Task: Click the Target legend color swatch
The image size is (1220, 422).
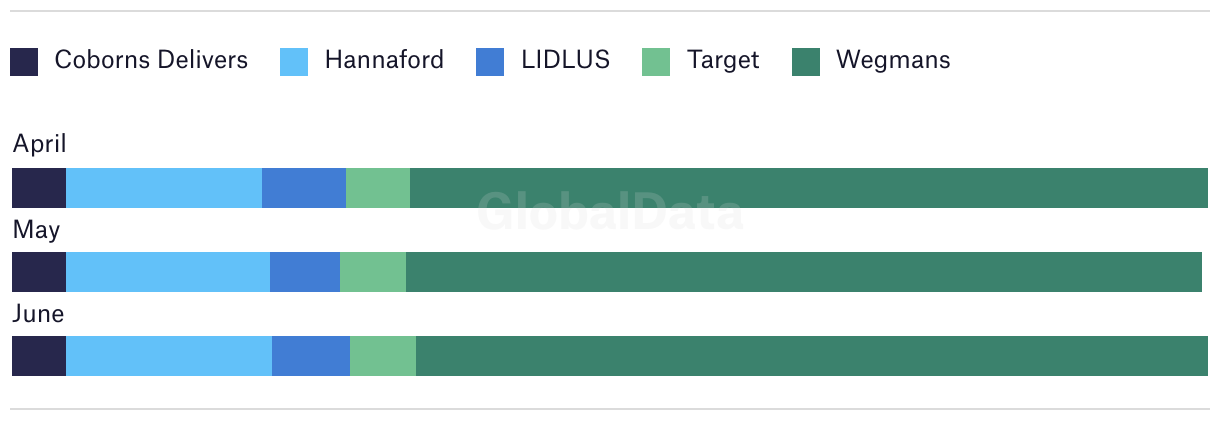Action: (x=655, y=62)
